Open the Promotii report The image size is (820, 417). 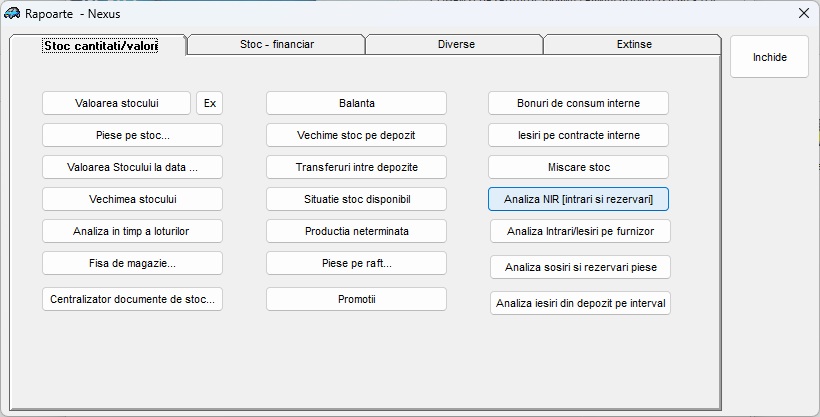(356, 299)
